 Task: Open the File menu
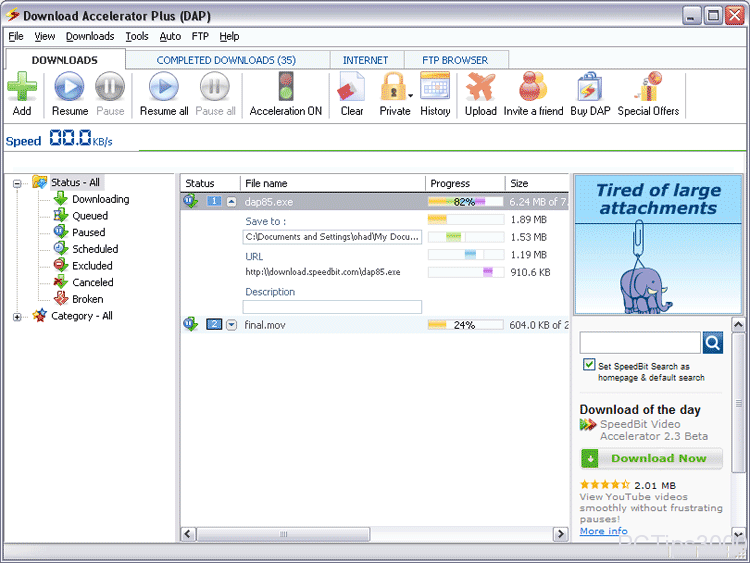click(x=16, y=36)
